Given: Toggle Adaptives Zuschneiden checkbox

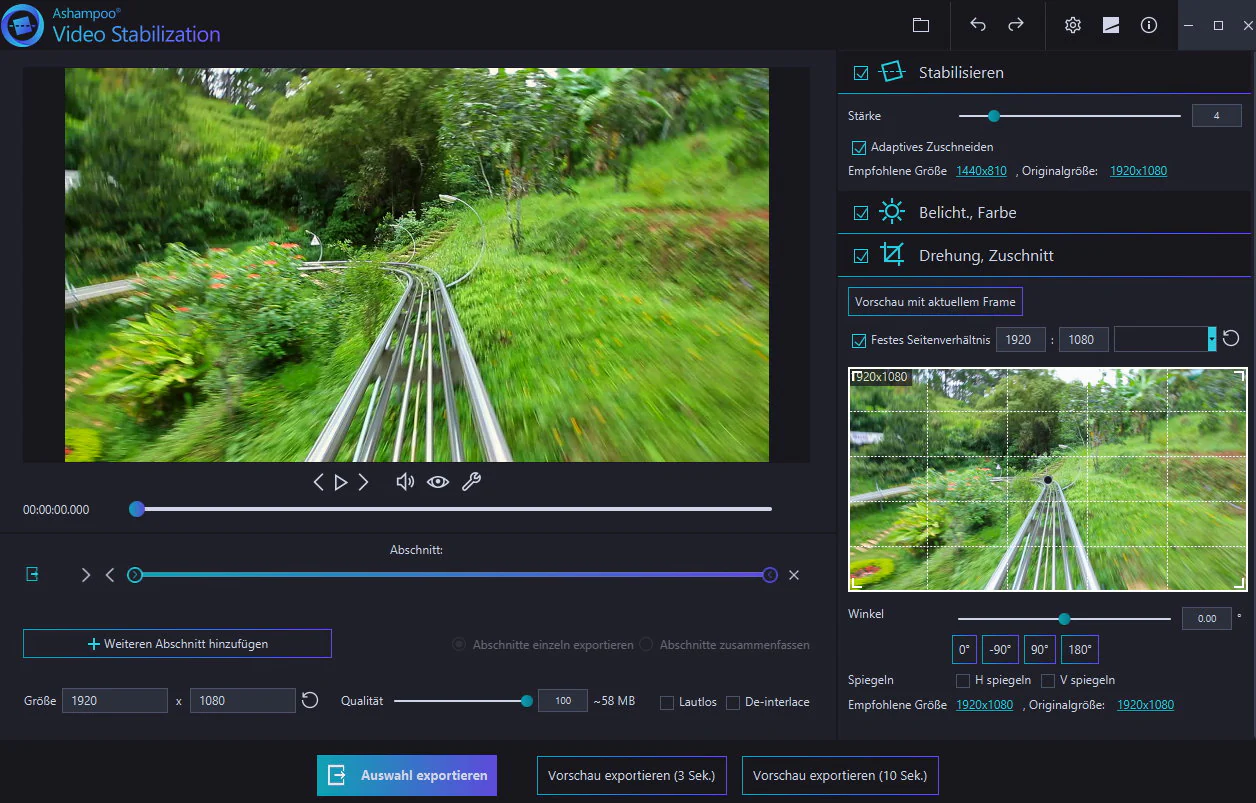Looking at the screenshot, I should [858, 147].
